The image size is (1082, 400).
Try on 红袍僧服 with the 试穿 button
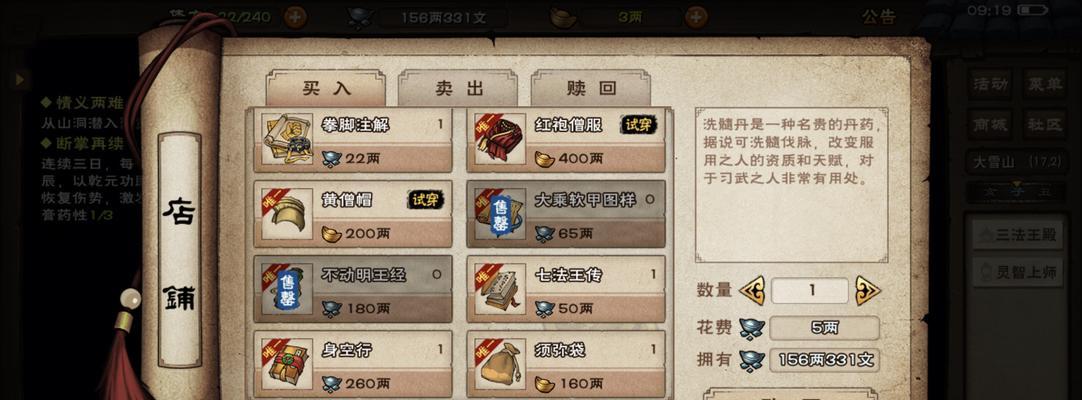tap(638, 125)
